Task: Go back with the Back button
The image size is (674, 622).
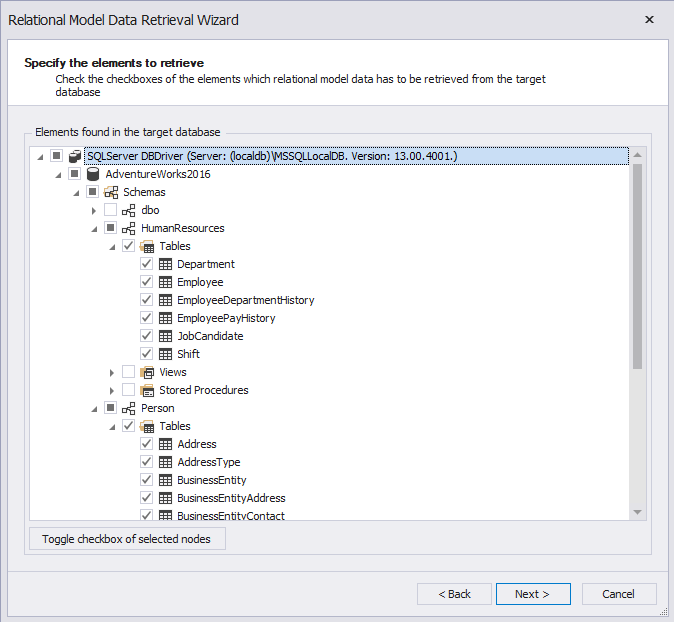Action: pos(454,594)
